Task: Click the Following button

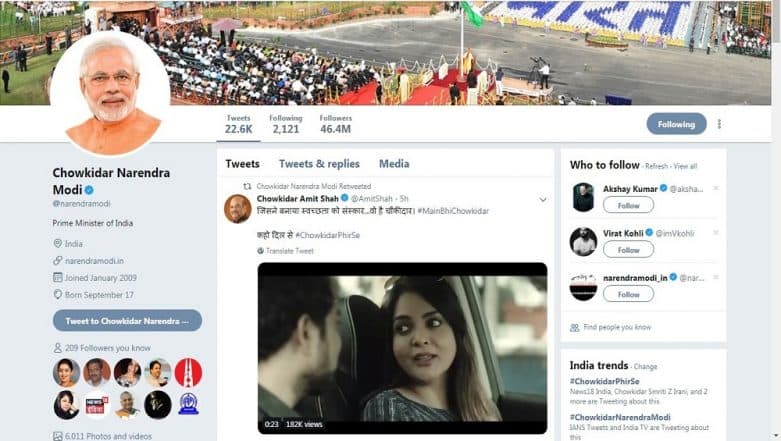Action: pos(676,124)
